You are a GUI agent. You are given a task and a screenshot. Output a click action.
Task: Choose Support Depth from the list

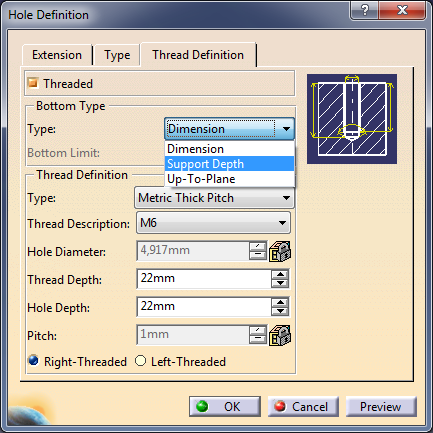[x=229, y=164]
